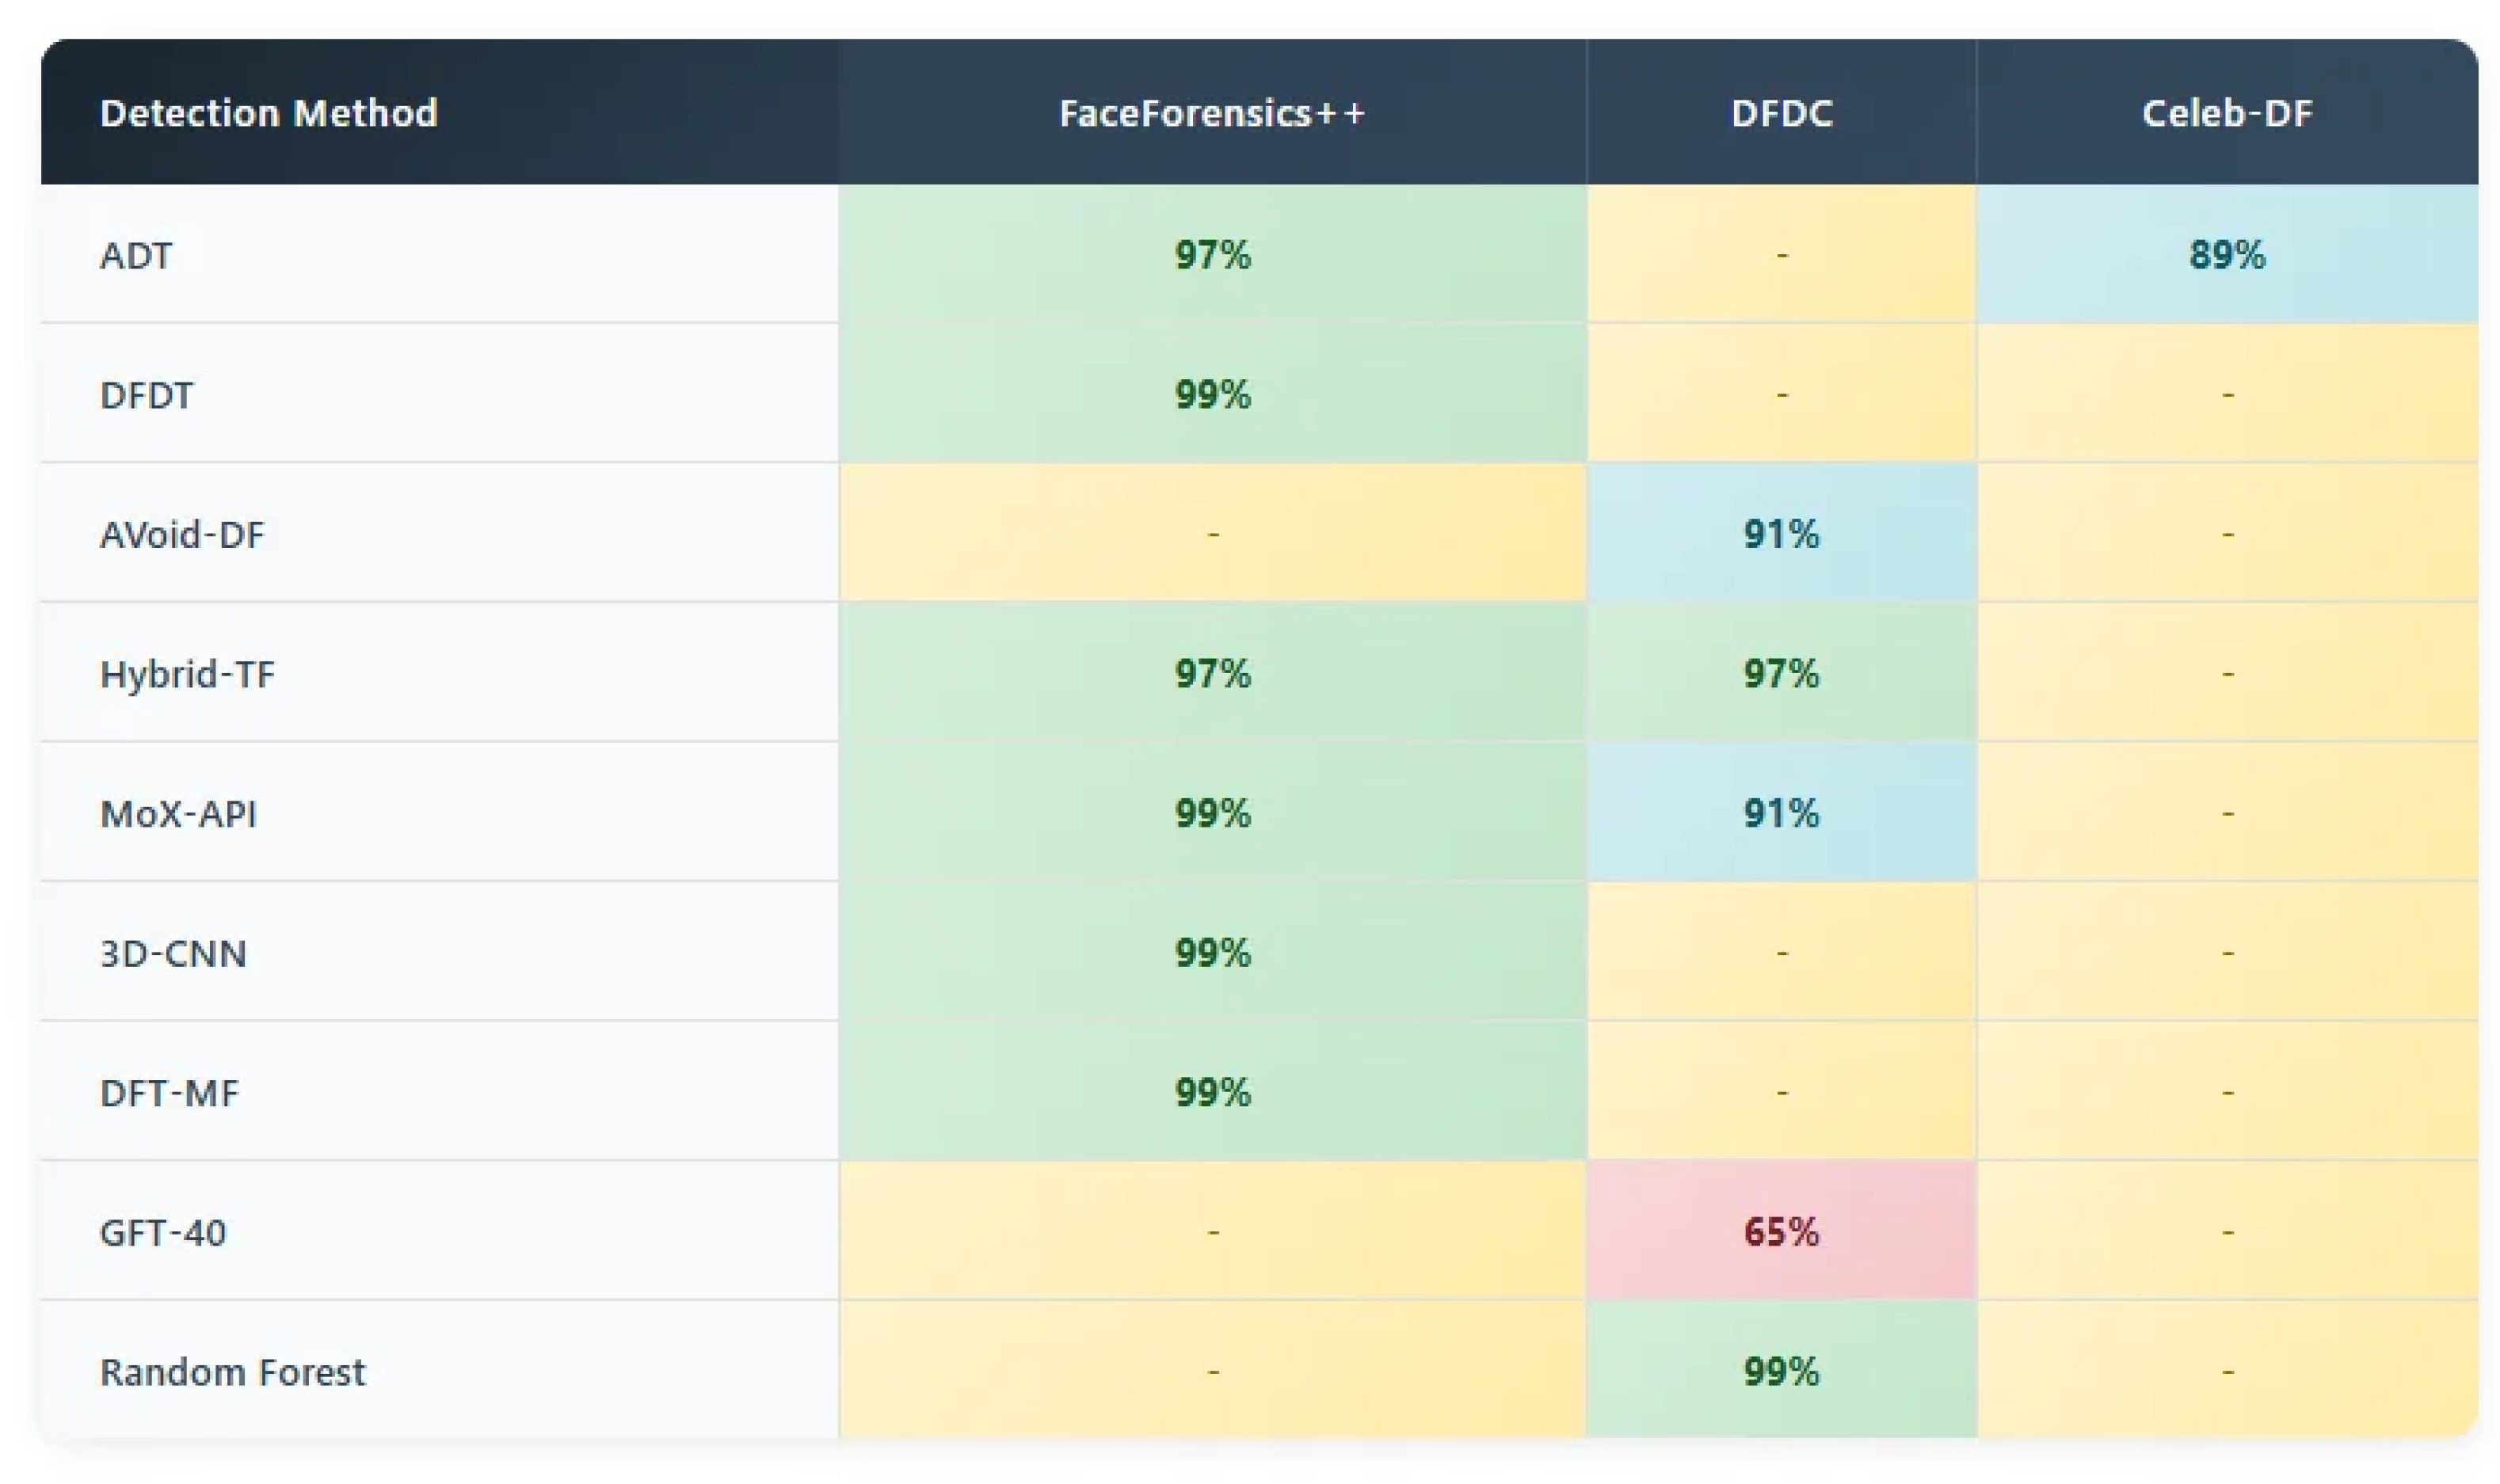Select DFDT's 99% FaceForensics++ cell
This screenshot has height=1484, width=2500.
(x=1212, y=395)
